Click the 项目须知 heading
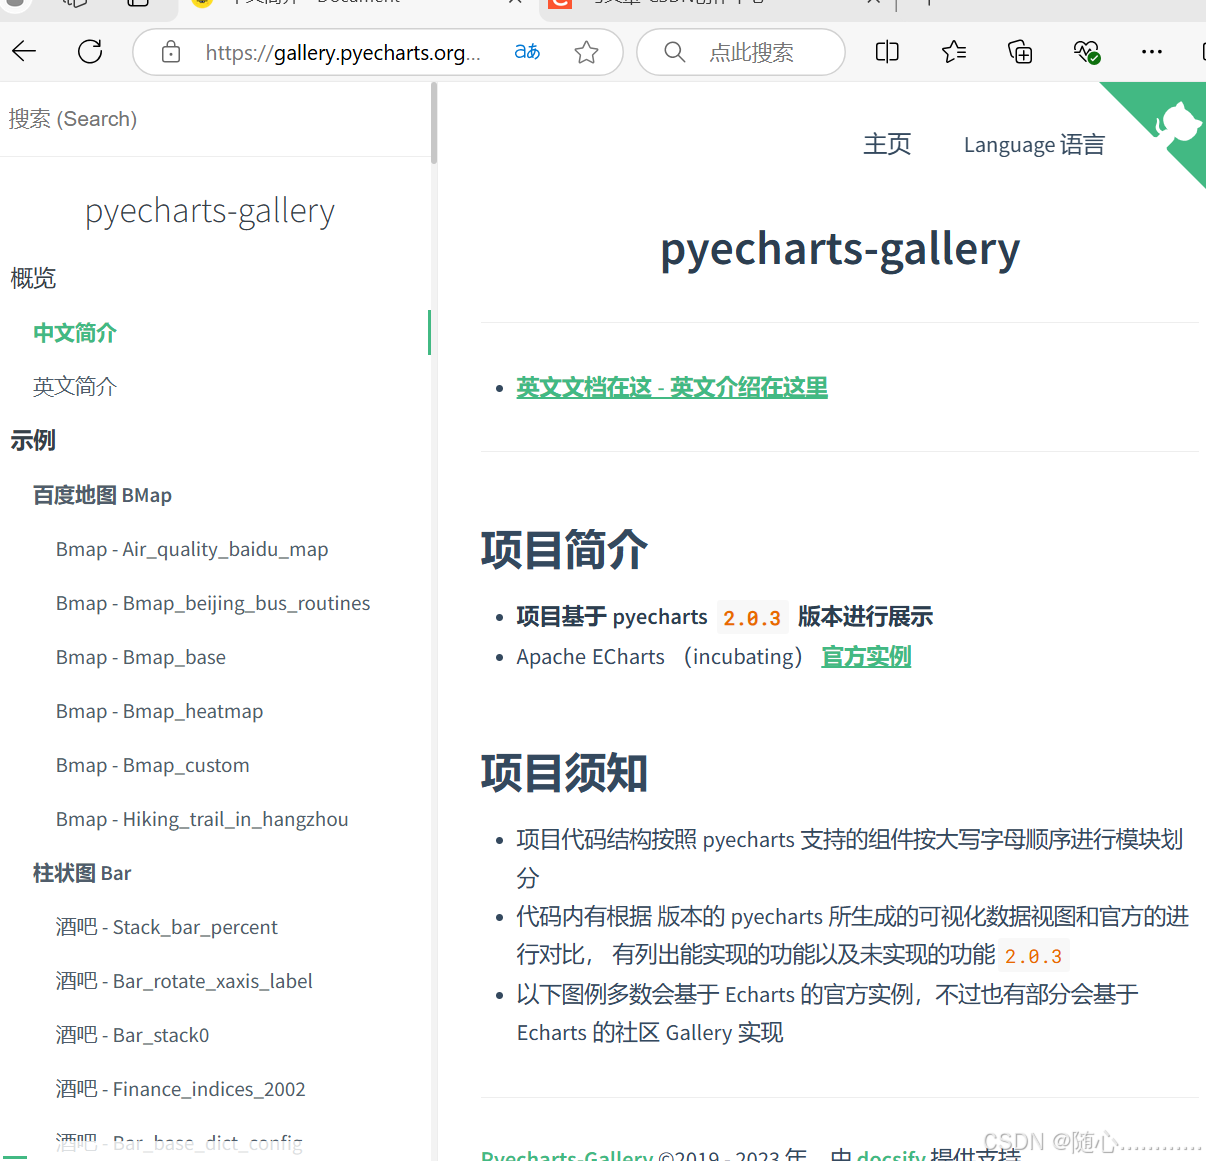The image size is (1206, 1161). click(564, 773)
